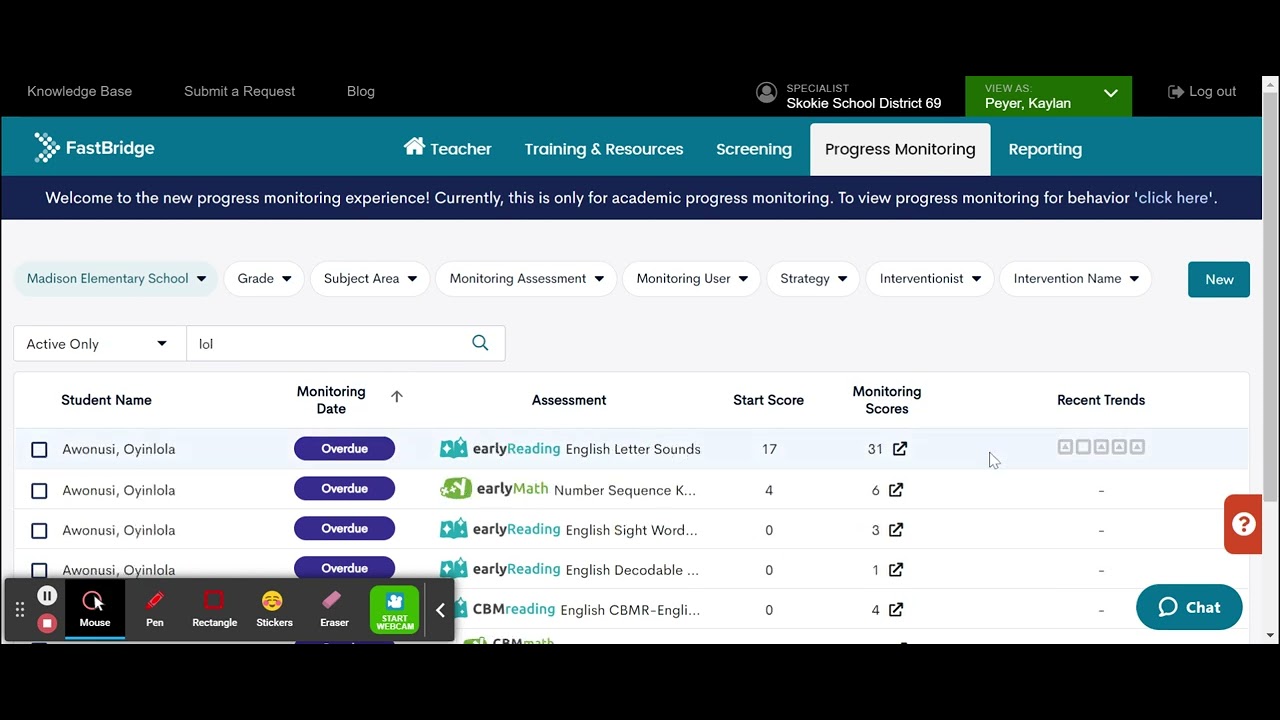The image size is (1280, 720).
Task: Open the Stickers tool
Action: [x=274, y=608]
